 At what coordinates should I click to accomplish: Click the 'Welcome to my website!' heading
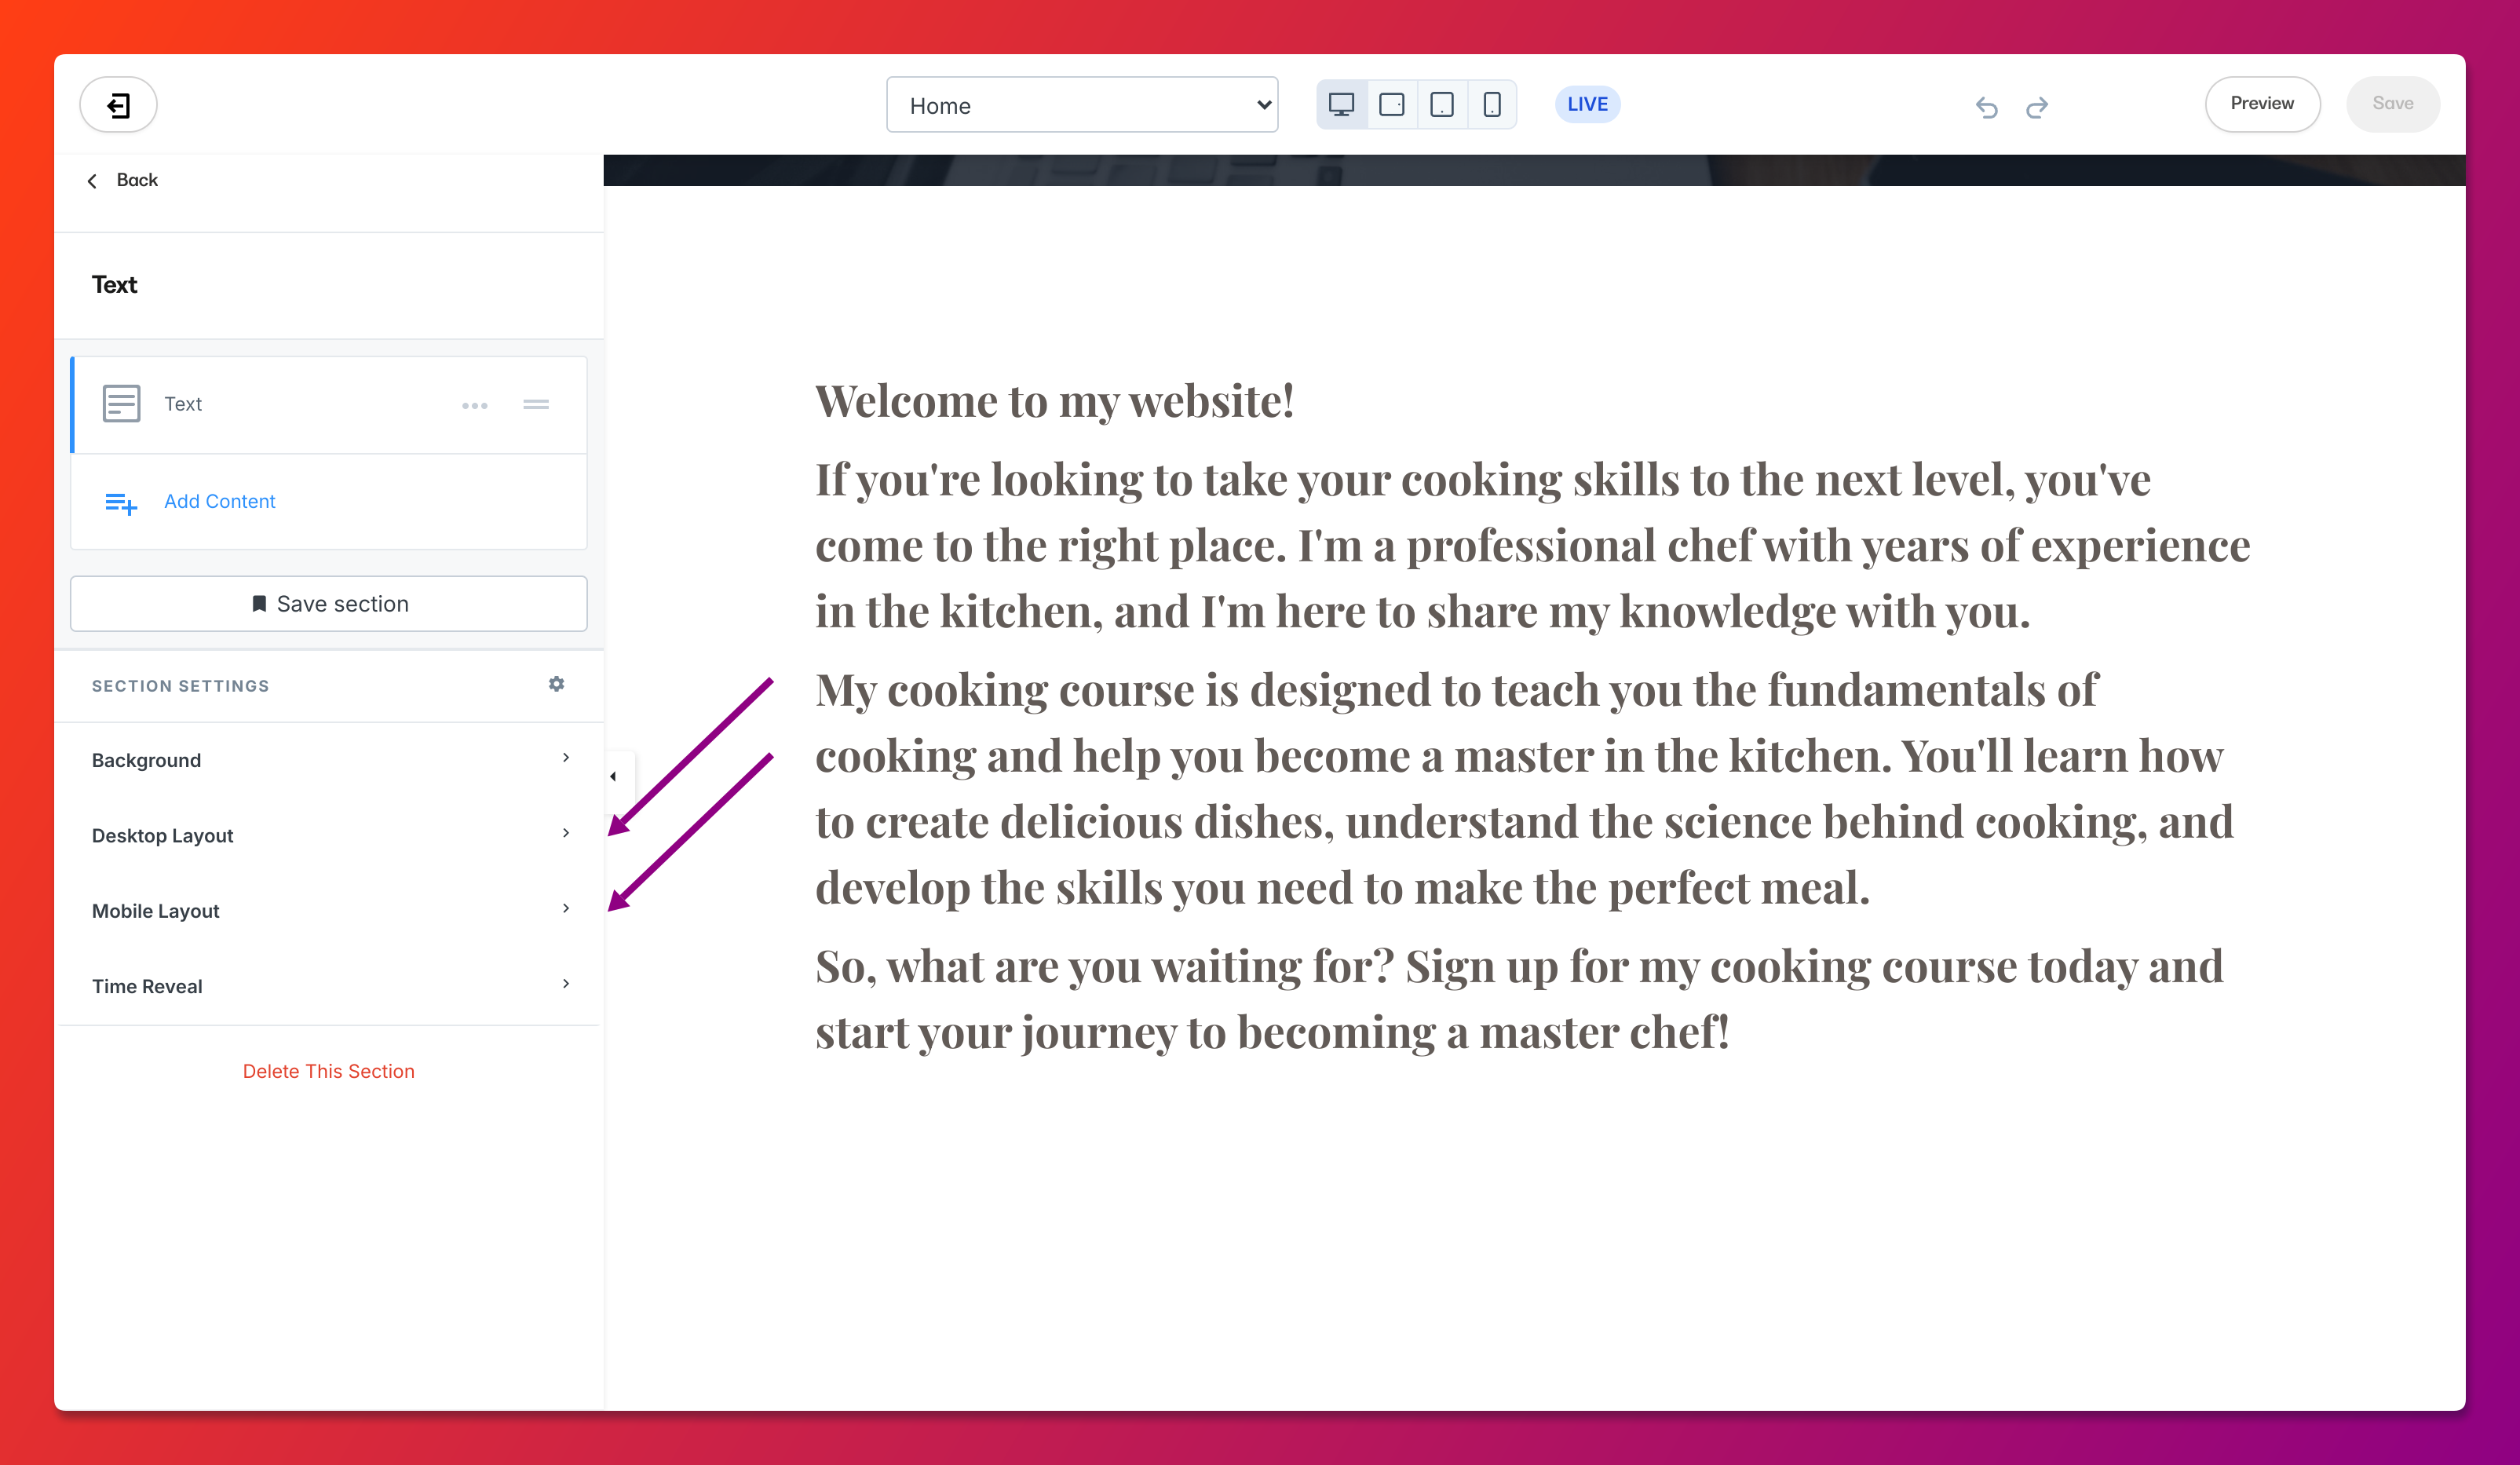(x=1055, y=401)
